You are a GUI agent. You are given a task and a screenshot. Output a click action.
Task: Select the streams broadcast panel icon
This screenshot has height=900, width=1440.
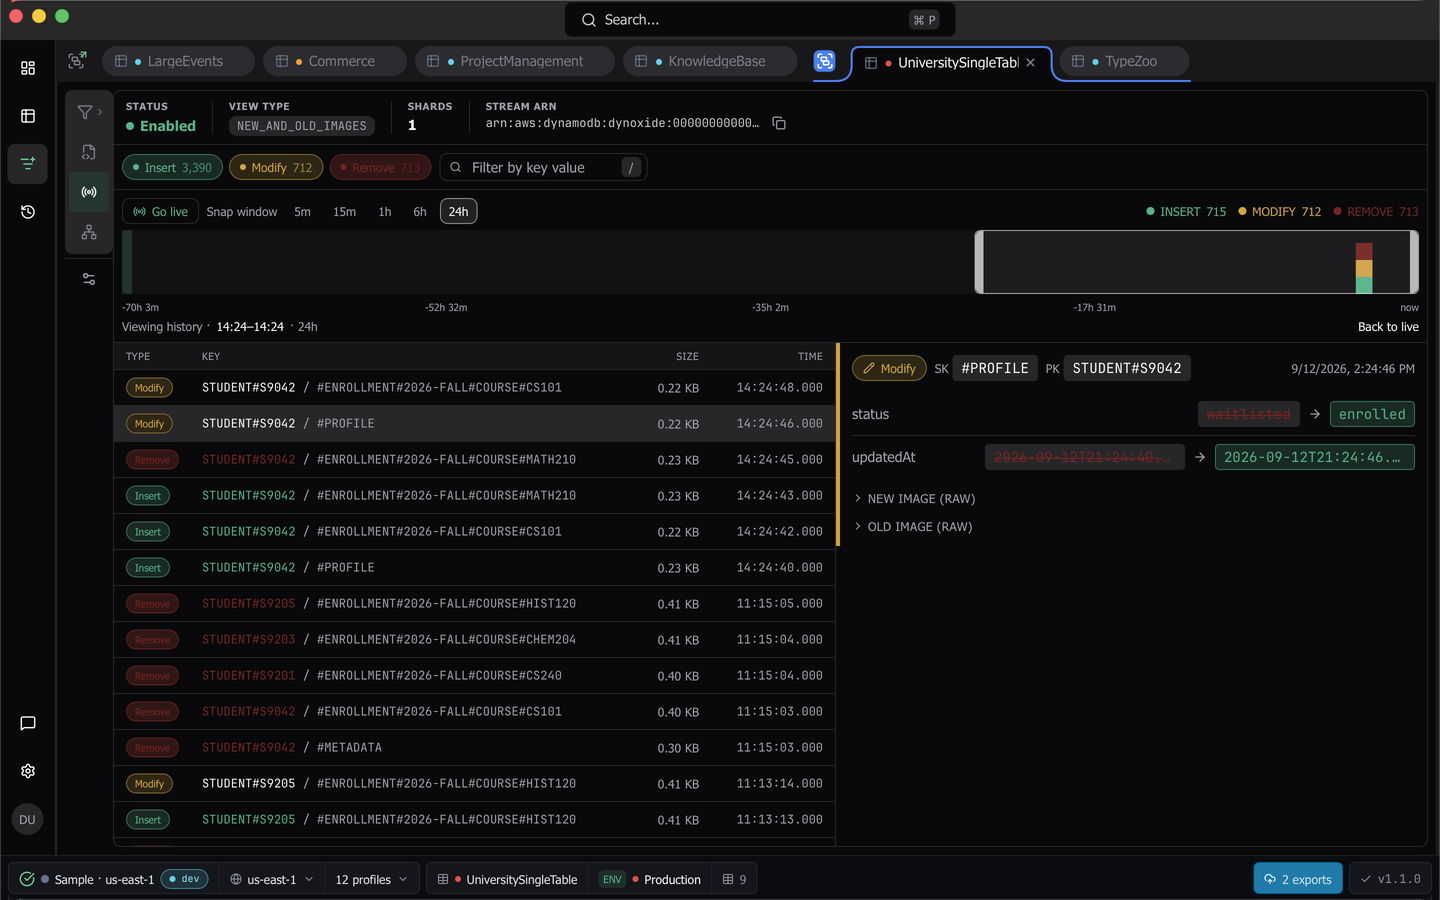point(89,192)
